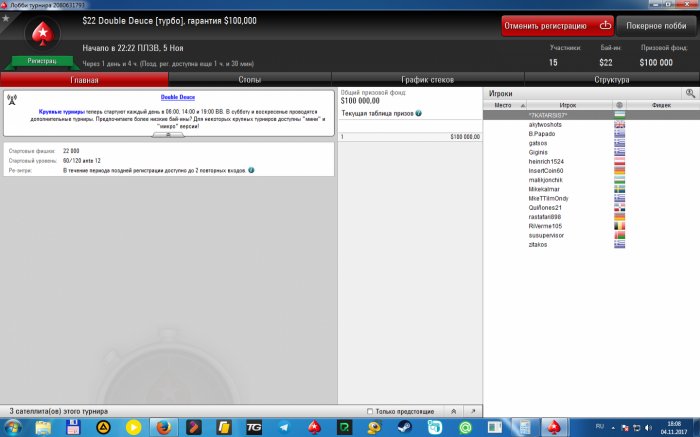700x437 pixels.
Task: Click the Крупные турниры link text
Action: (x=62, y=112)
